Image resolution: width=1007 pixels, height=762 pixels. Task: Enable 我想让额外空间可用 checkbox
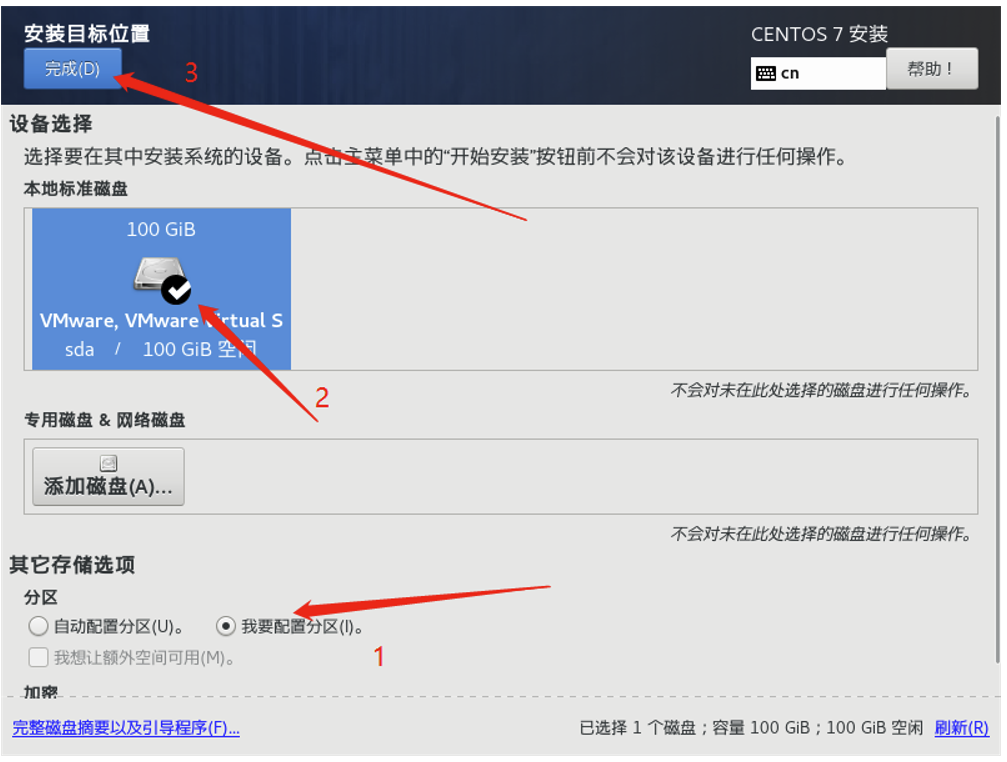[39, 657]
